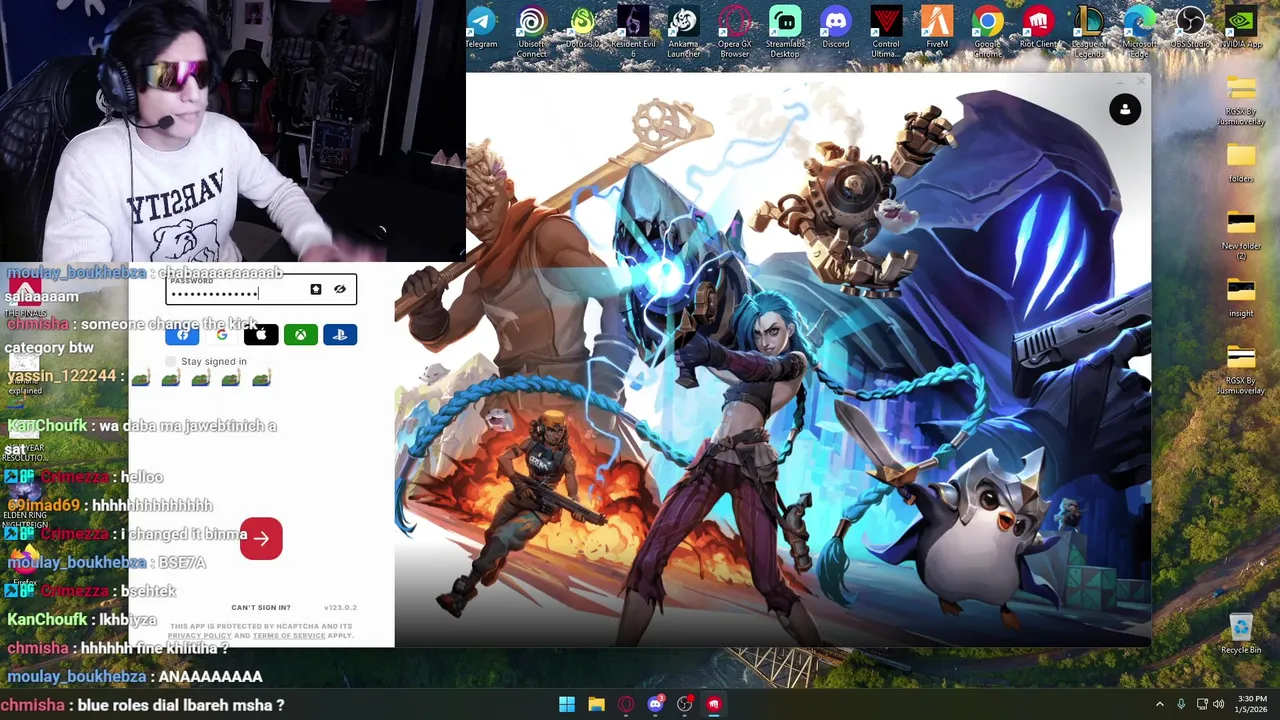The image size is (1280, 720).
Task: Open File Explorer from the taskbar
Action: 596,704
